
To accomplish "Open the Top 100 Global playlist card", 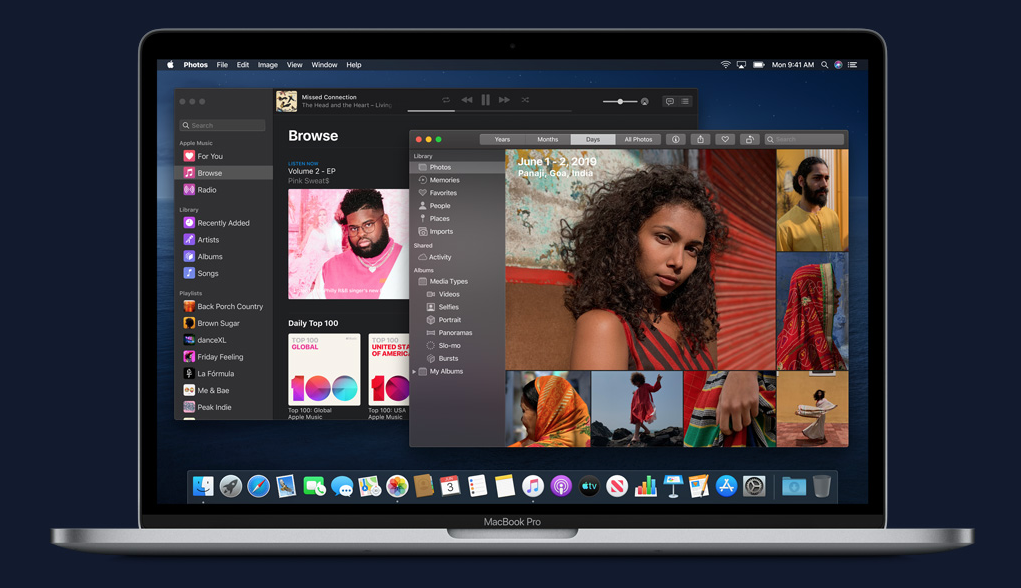I will [324, 370].
